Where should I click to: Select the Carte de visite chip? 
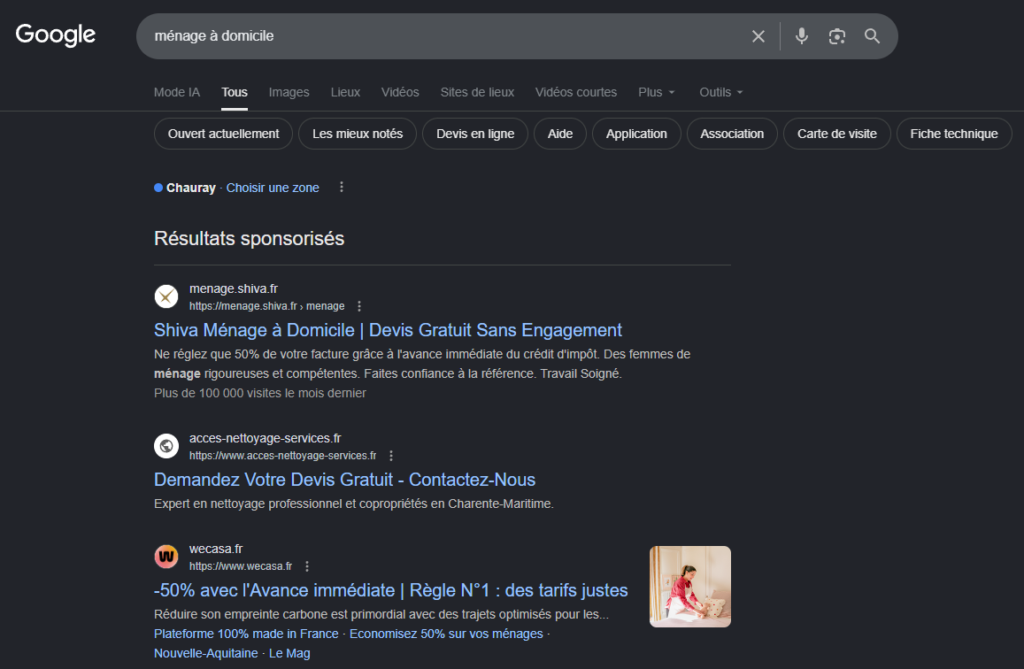tap(837, 134)
